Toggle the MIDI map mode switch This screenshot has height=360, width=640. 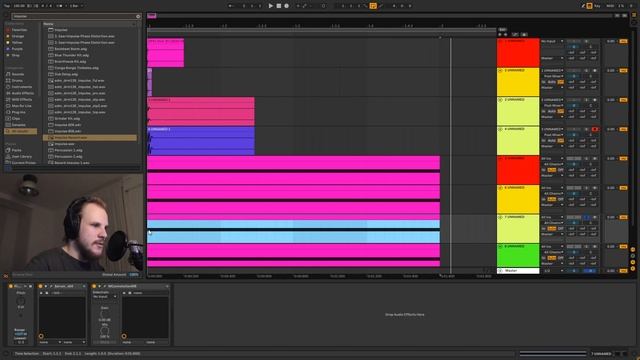tap(610, 6)
